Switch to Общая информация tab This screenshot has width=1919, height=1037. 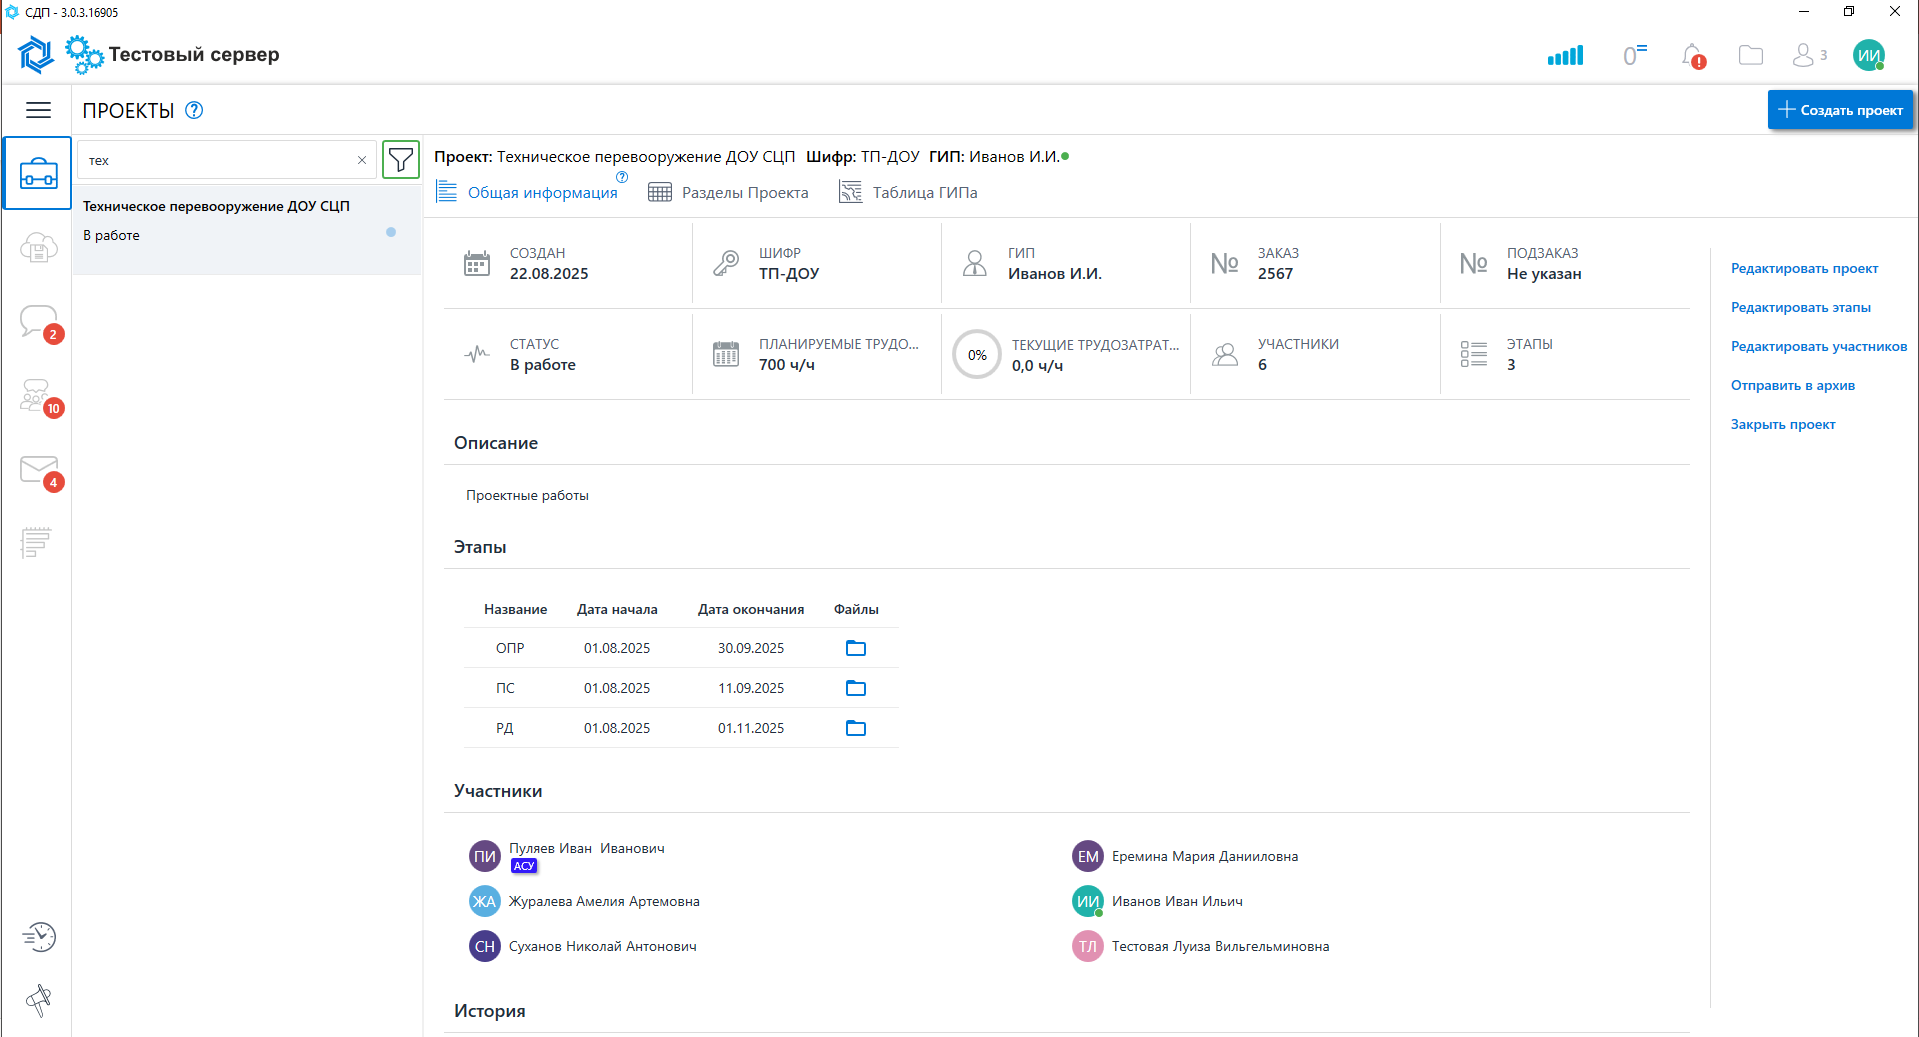coord(527,192)
